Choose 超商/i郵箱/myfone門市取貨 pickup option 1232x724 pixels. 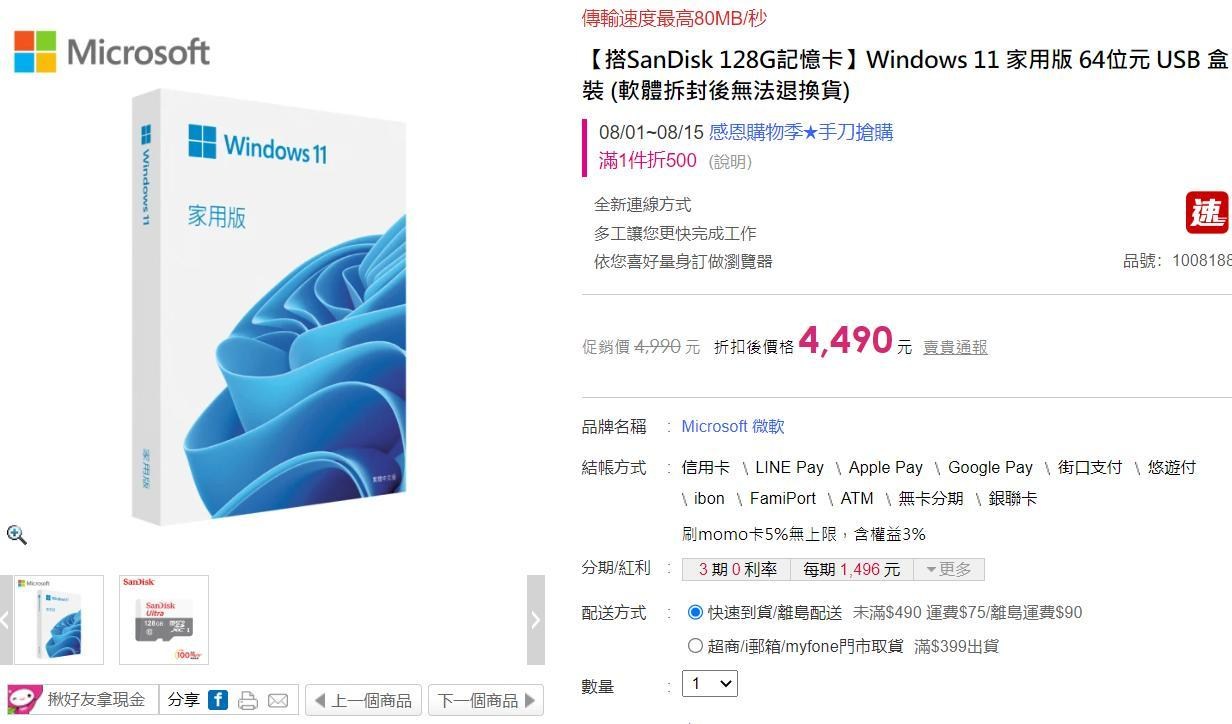coord(695,645)
